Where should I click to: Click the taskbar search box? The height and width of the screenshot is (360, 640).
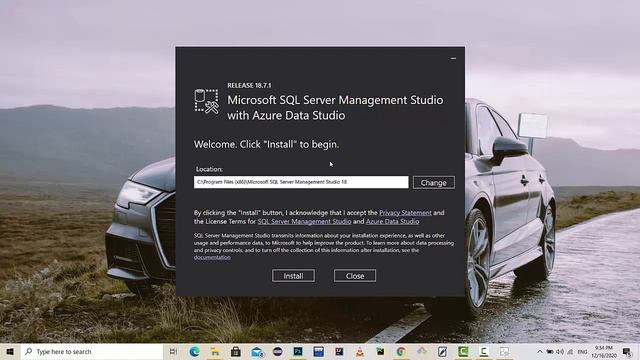92,351
